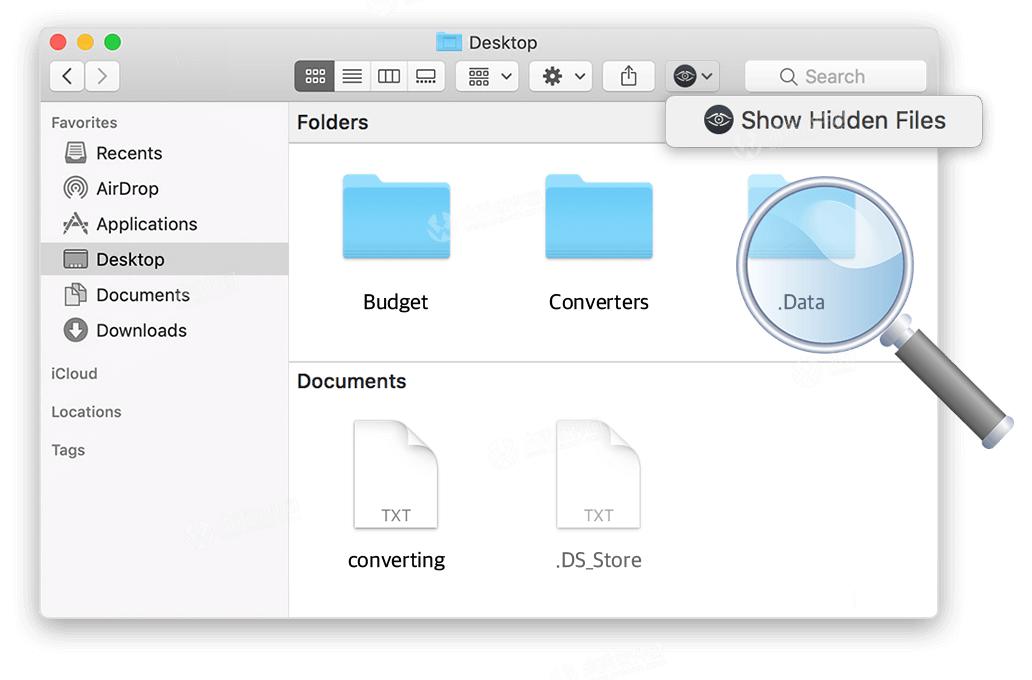Click the AirDrop sidebar icon
Screen dimensions: 1032x680
click(x=76, y=188)
